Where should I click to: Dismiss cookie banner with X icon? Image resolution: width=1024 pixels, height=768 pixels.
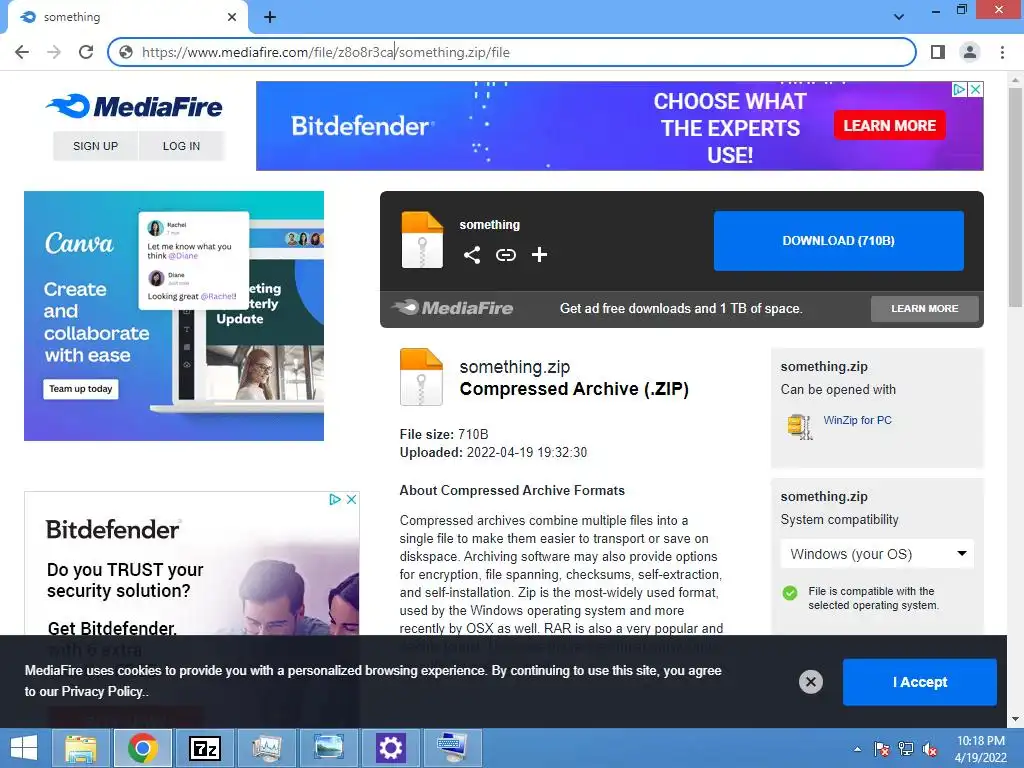pyautogui.click(x=810, y=682)
